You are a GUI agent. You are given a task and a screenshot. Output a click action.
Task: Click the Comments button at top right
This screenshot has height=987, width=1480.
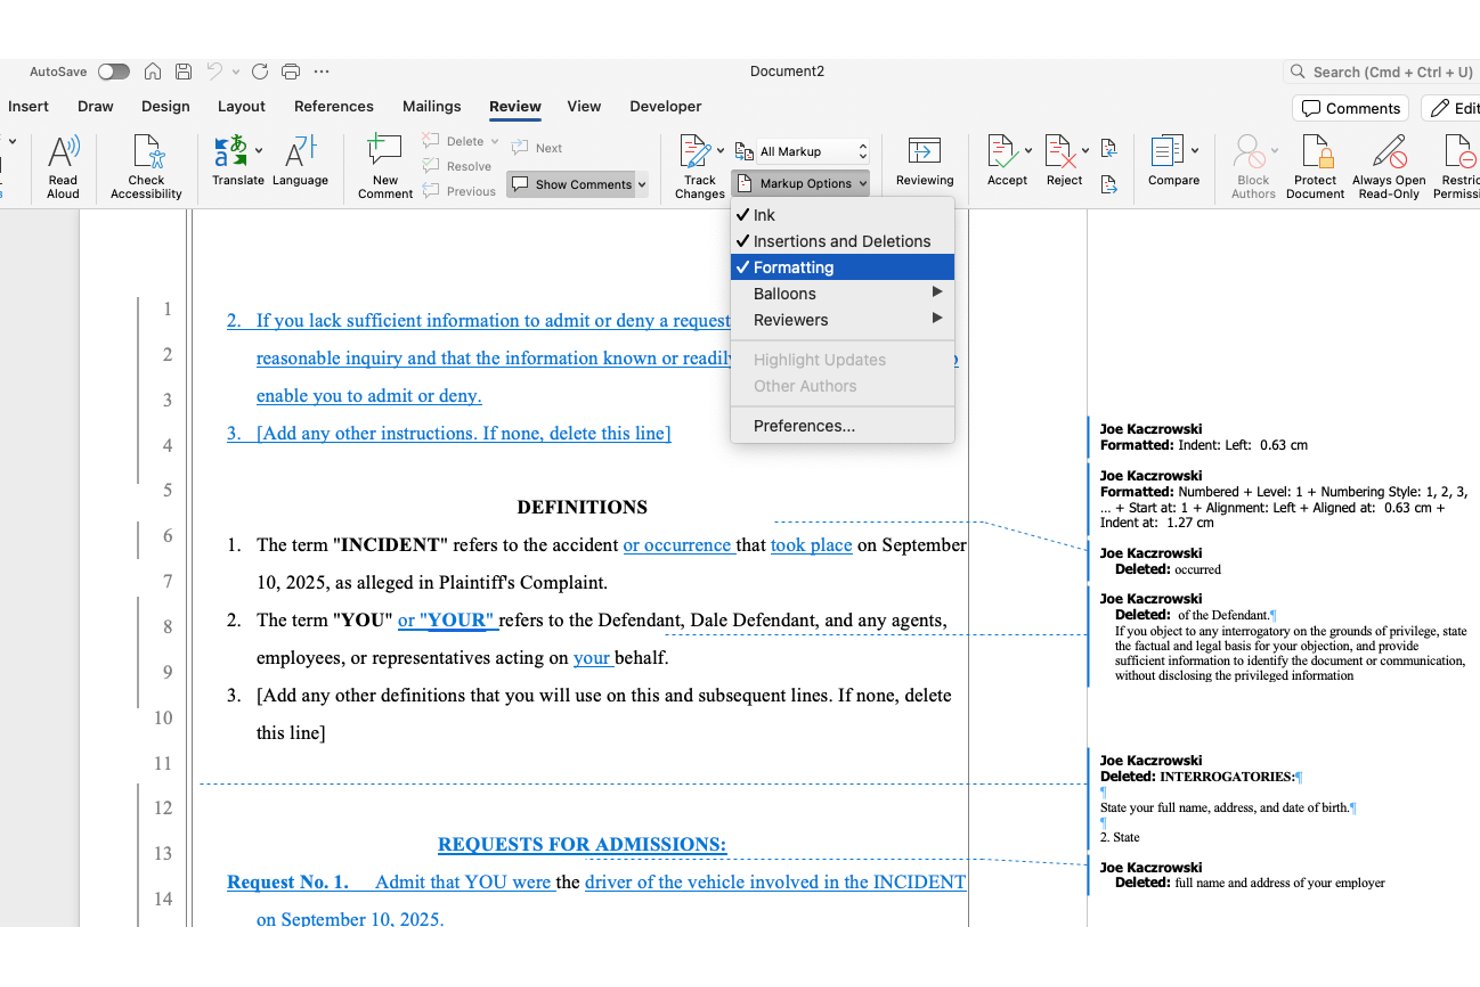[x=1351, y=108]
